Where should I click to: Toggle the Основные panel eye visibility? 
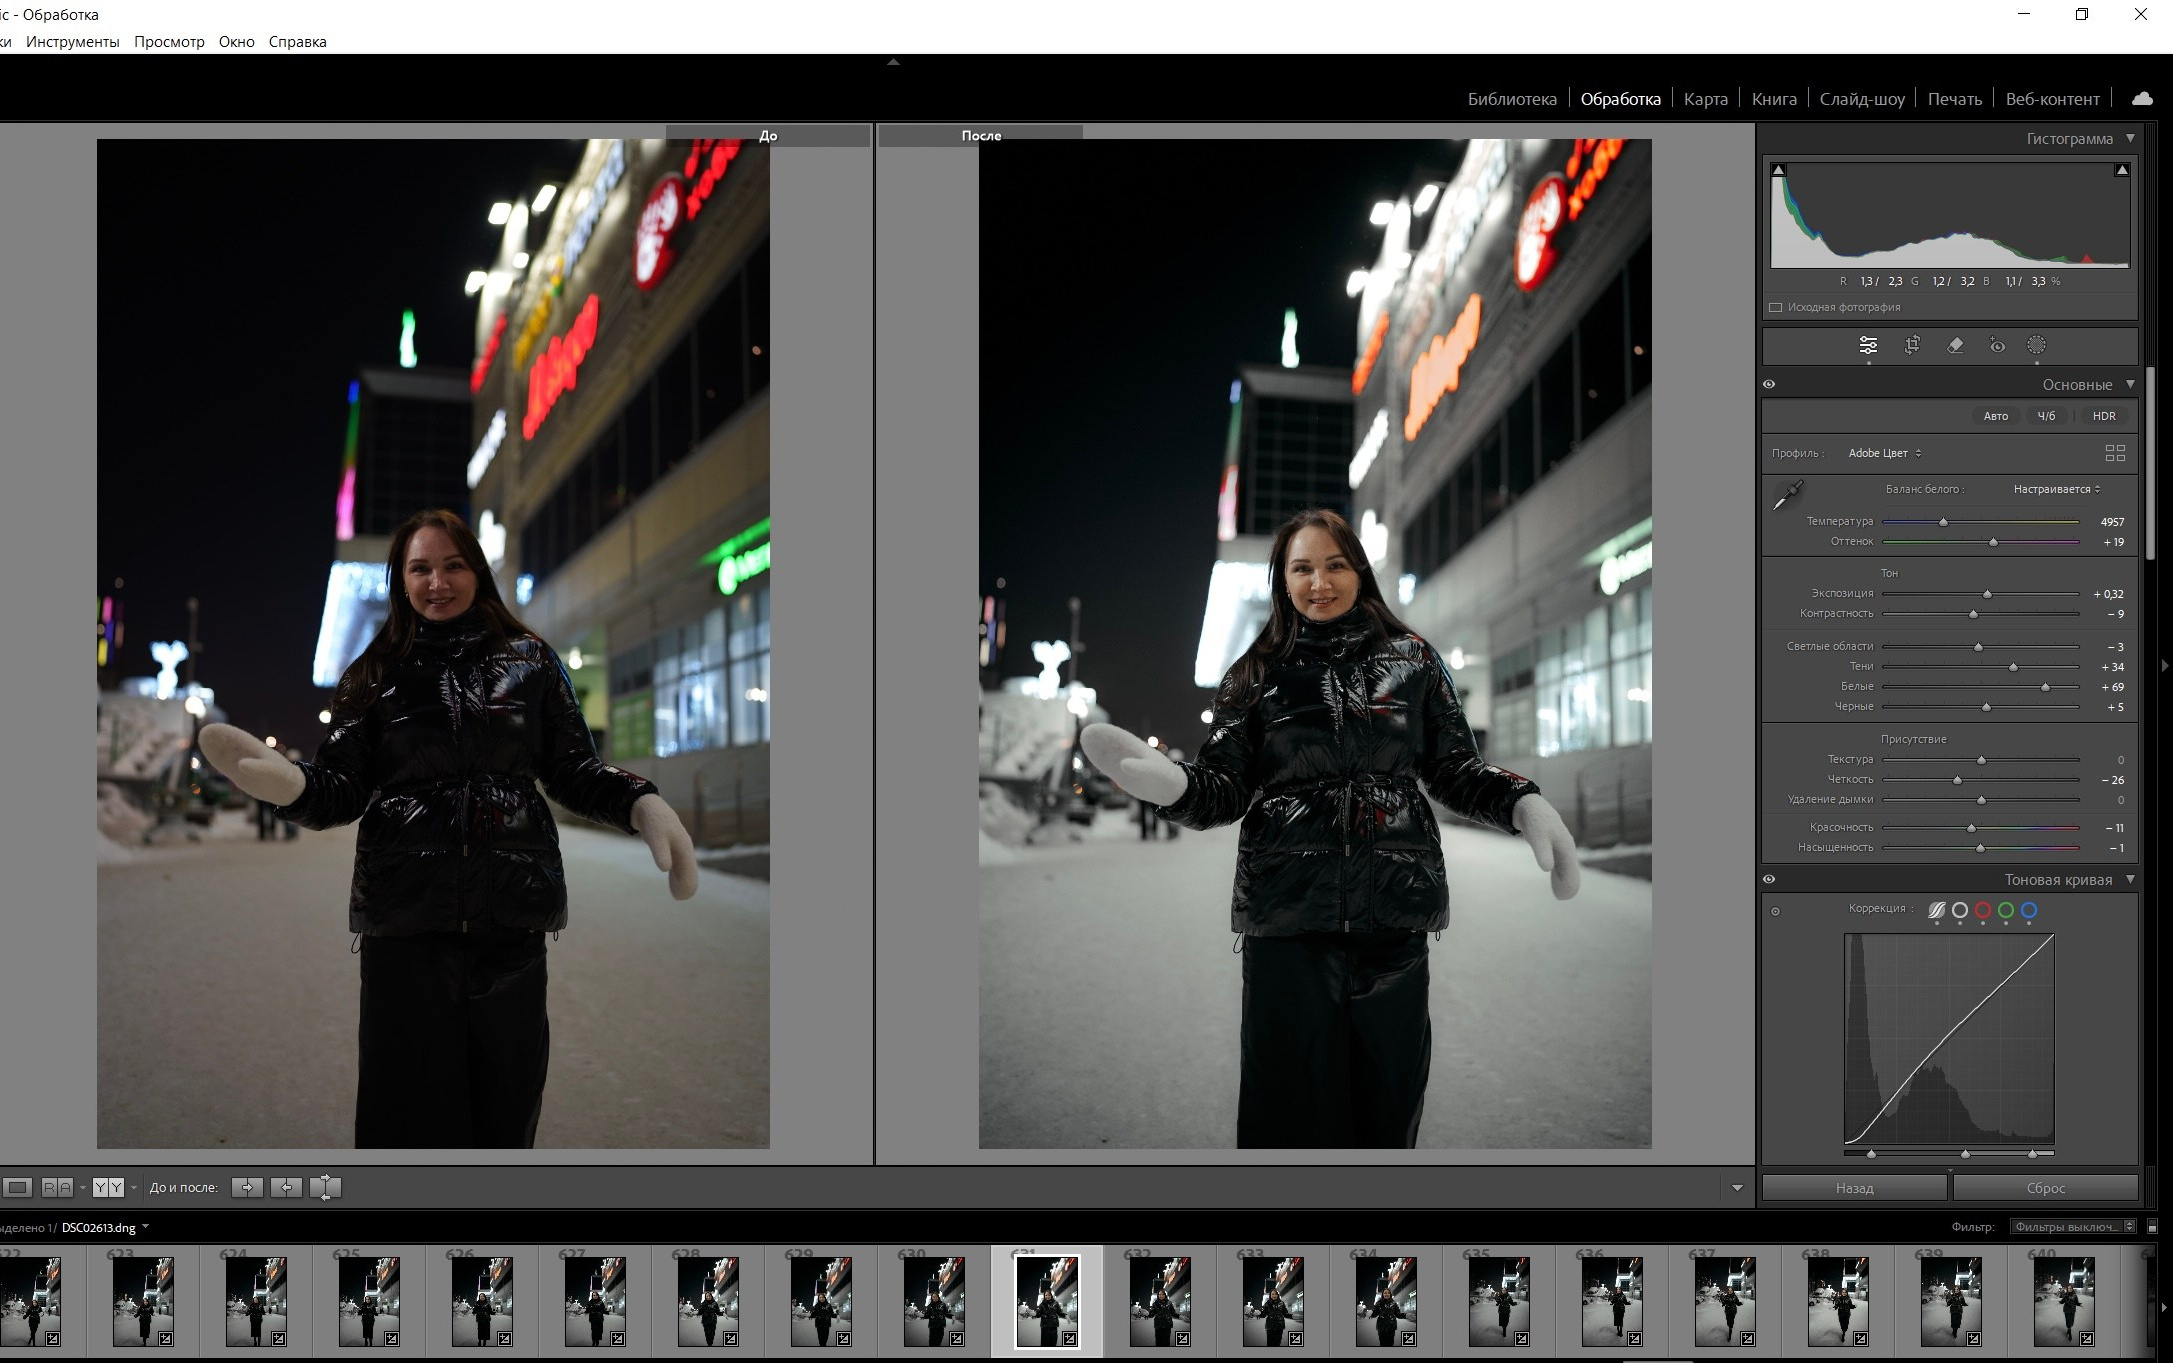[x=1769, y=384]
